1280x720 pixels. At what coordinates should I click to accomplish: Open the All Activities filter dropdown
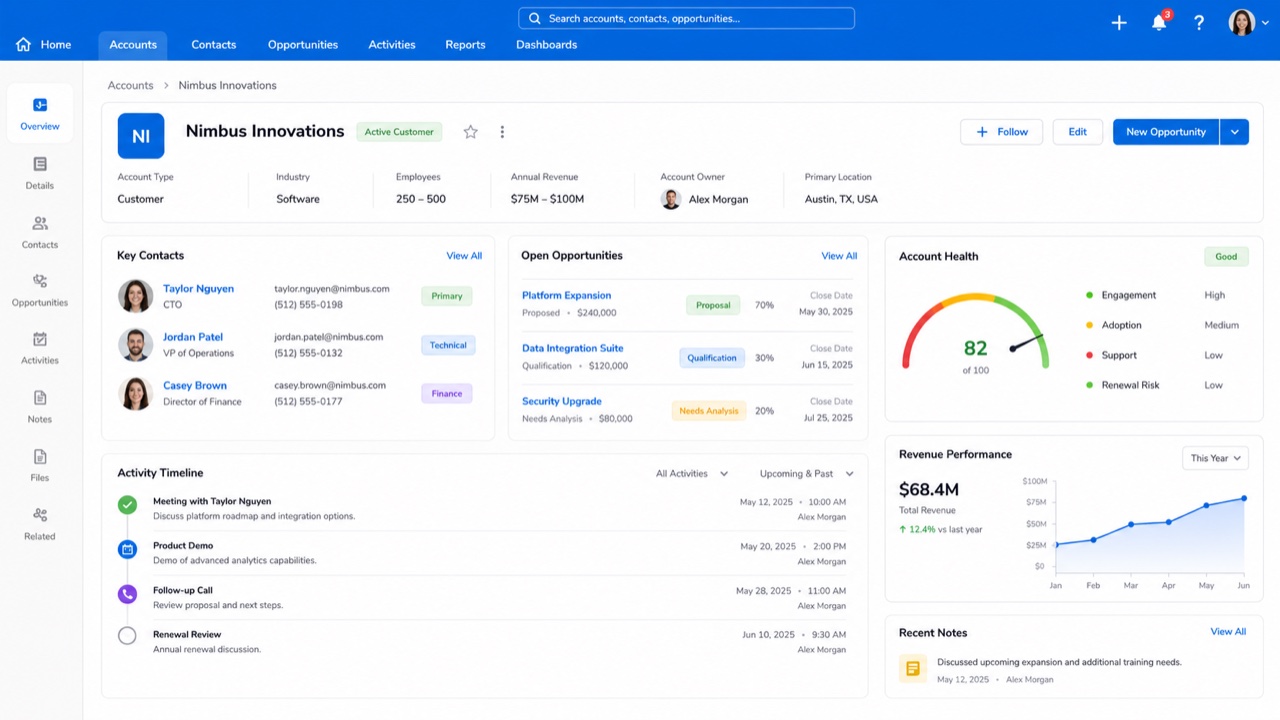pos(692,474)
